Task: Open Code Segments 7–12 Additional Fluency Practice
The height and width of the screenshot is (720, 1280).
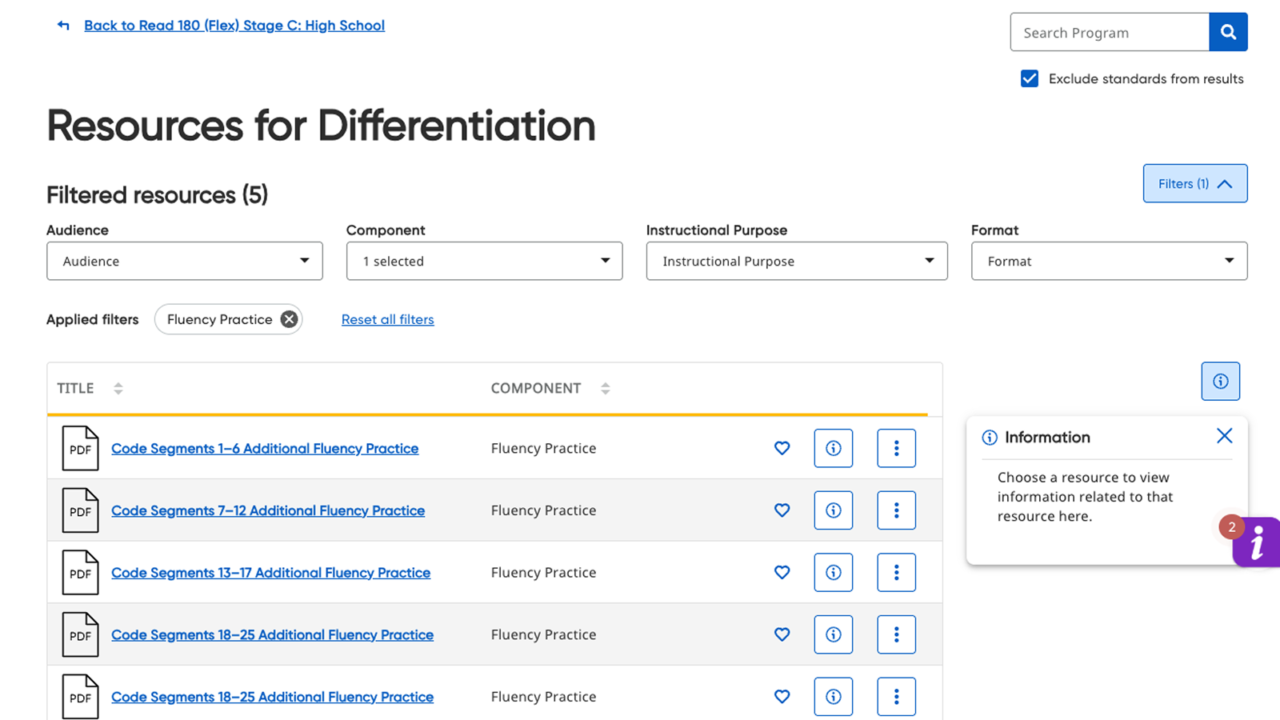Action: point(268,510)
